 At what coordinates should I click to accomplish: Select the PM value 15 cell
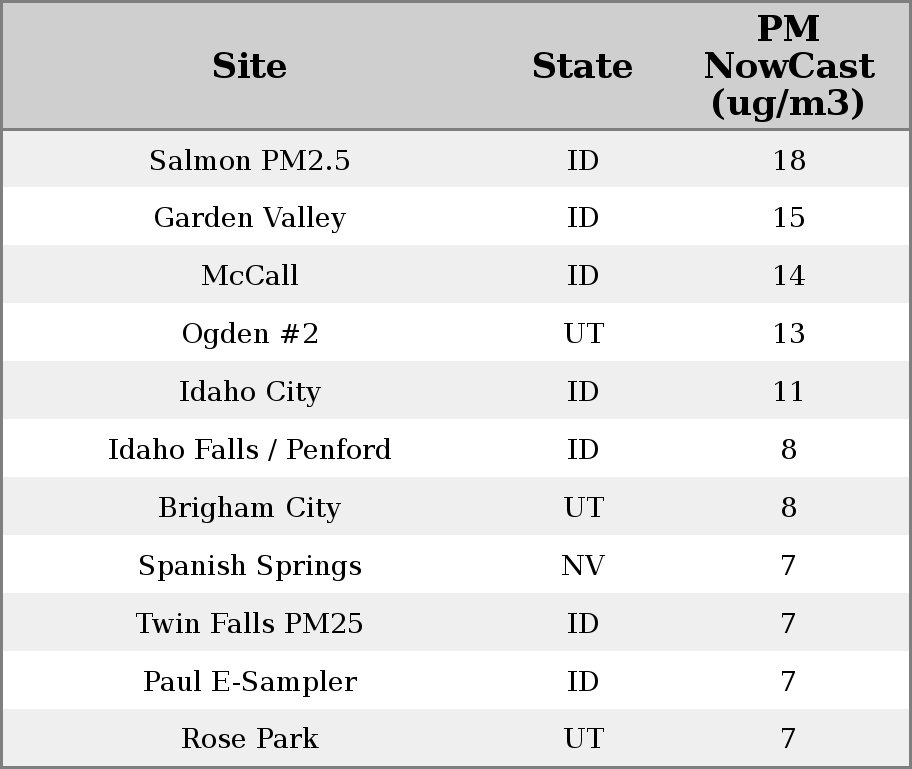click(788, 218)
